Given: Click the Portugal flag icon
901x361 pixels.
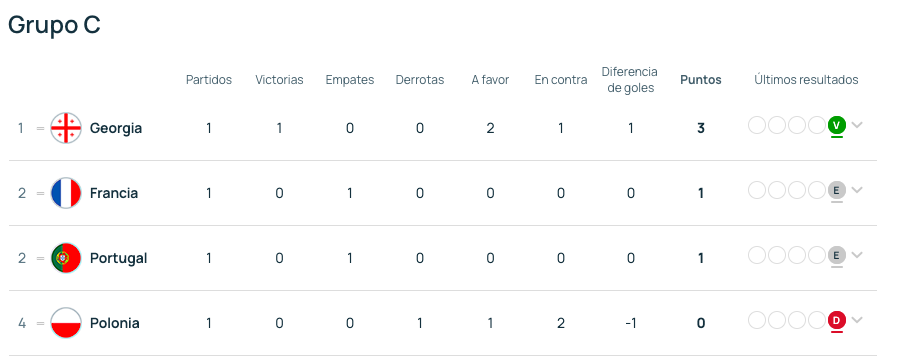Looking at the screenshot, I should 66,258.
